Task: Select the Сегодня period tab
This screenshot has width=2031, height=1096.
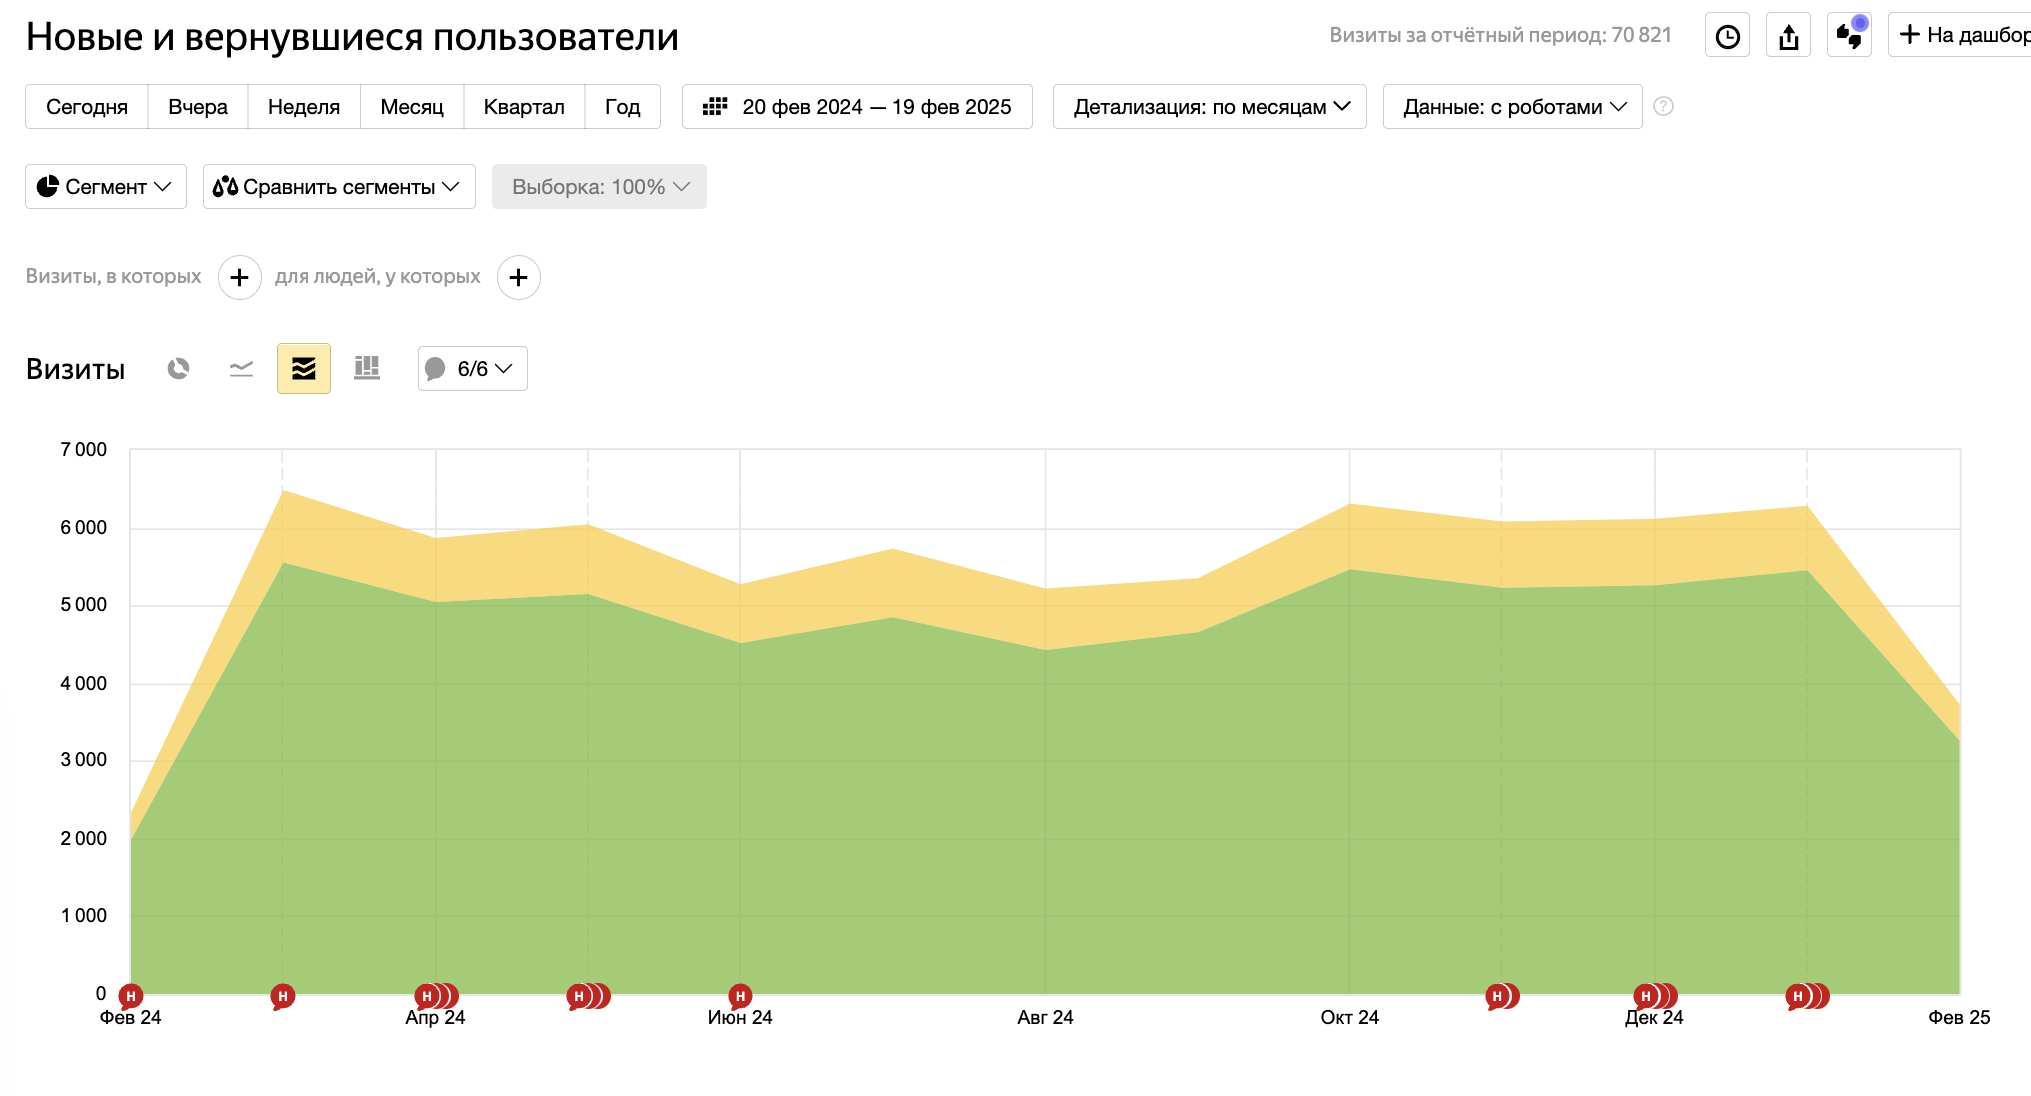Action: tap(87, 107)
